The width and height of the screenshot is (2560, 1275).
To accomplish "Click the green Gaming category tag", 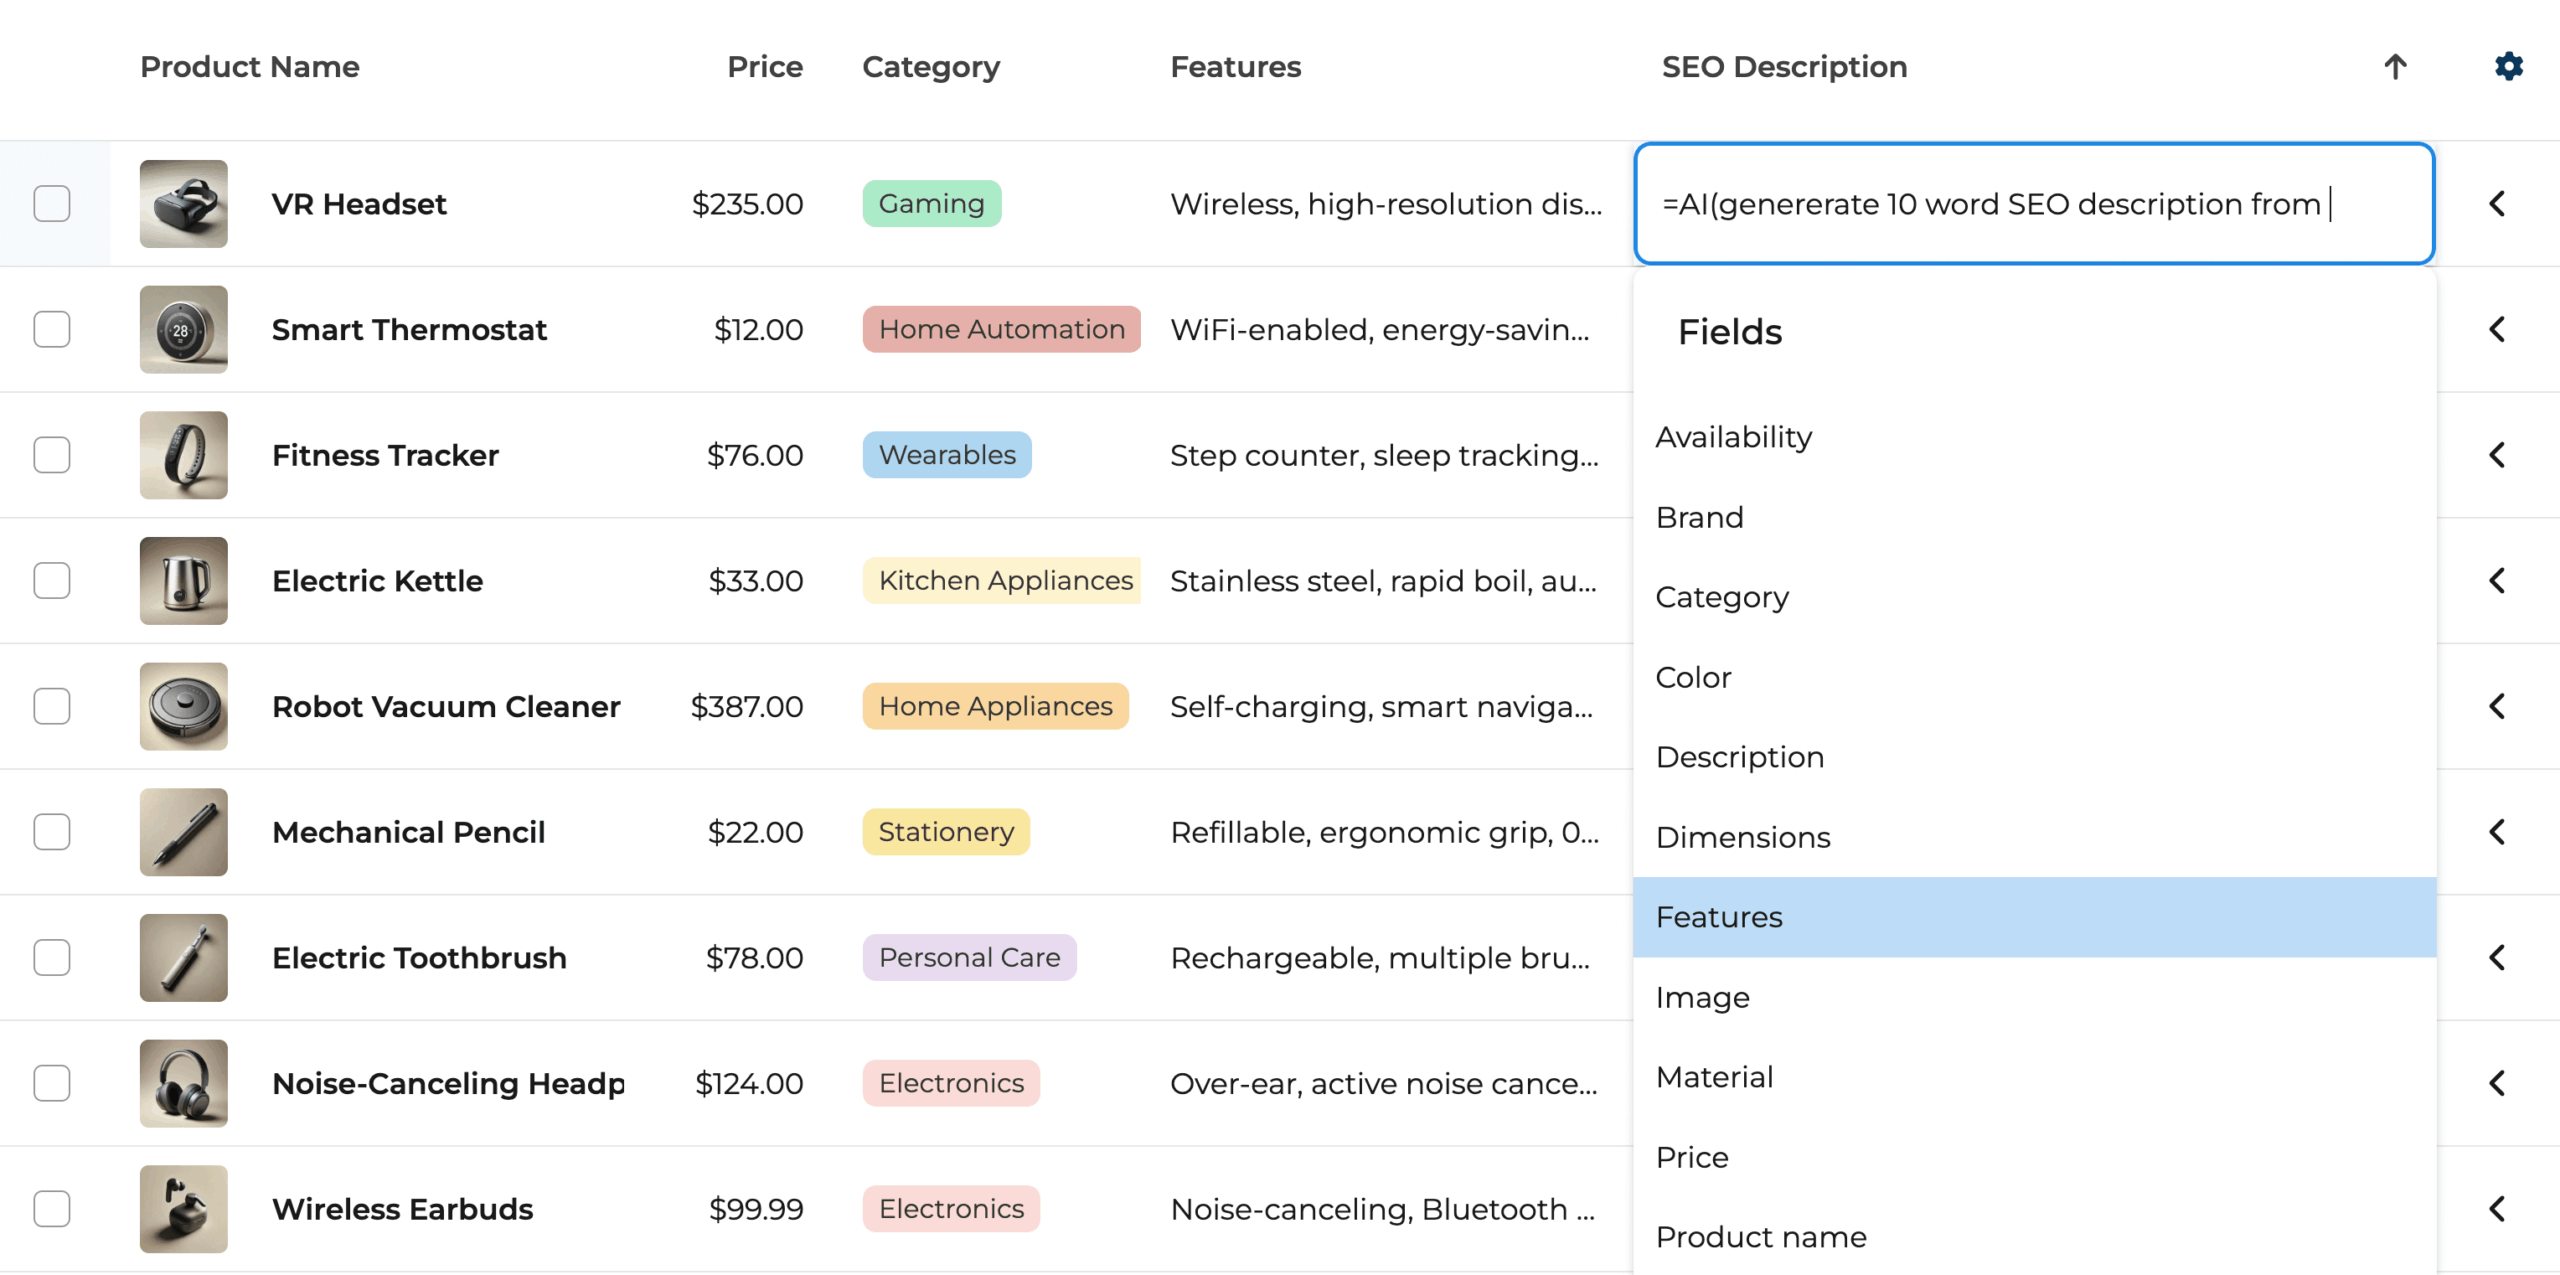I will click(x=931, y=204).
